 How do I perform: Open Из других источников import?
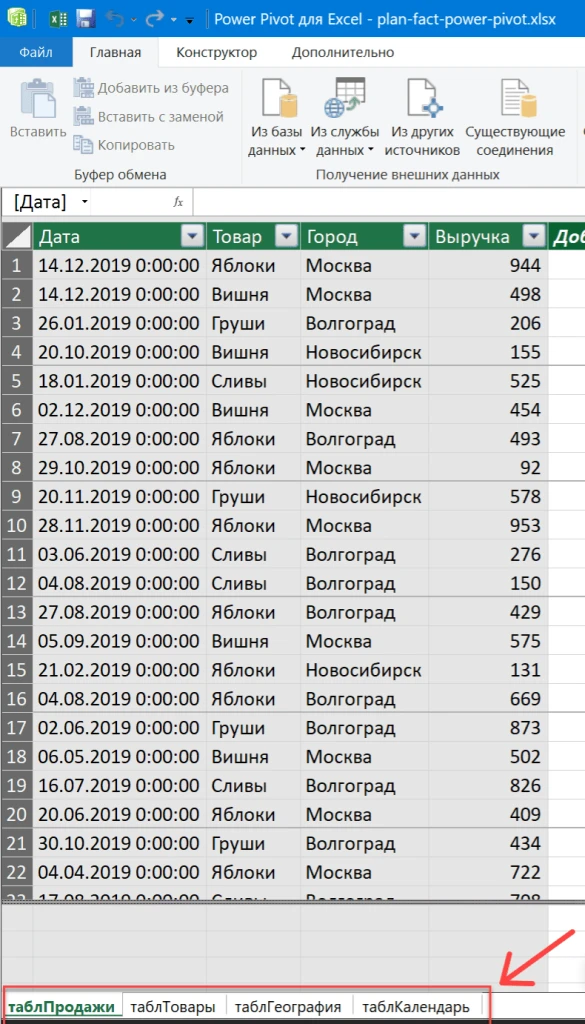[x=422, y=118]
